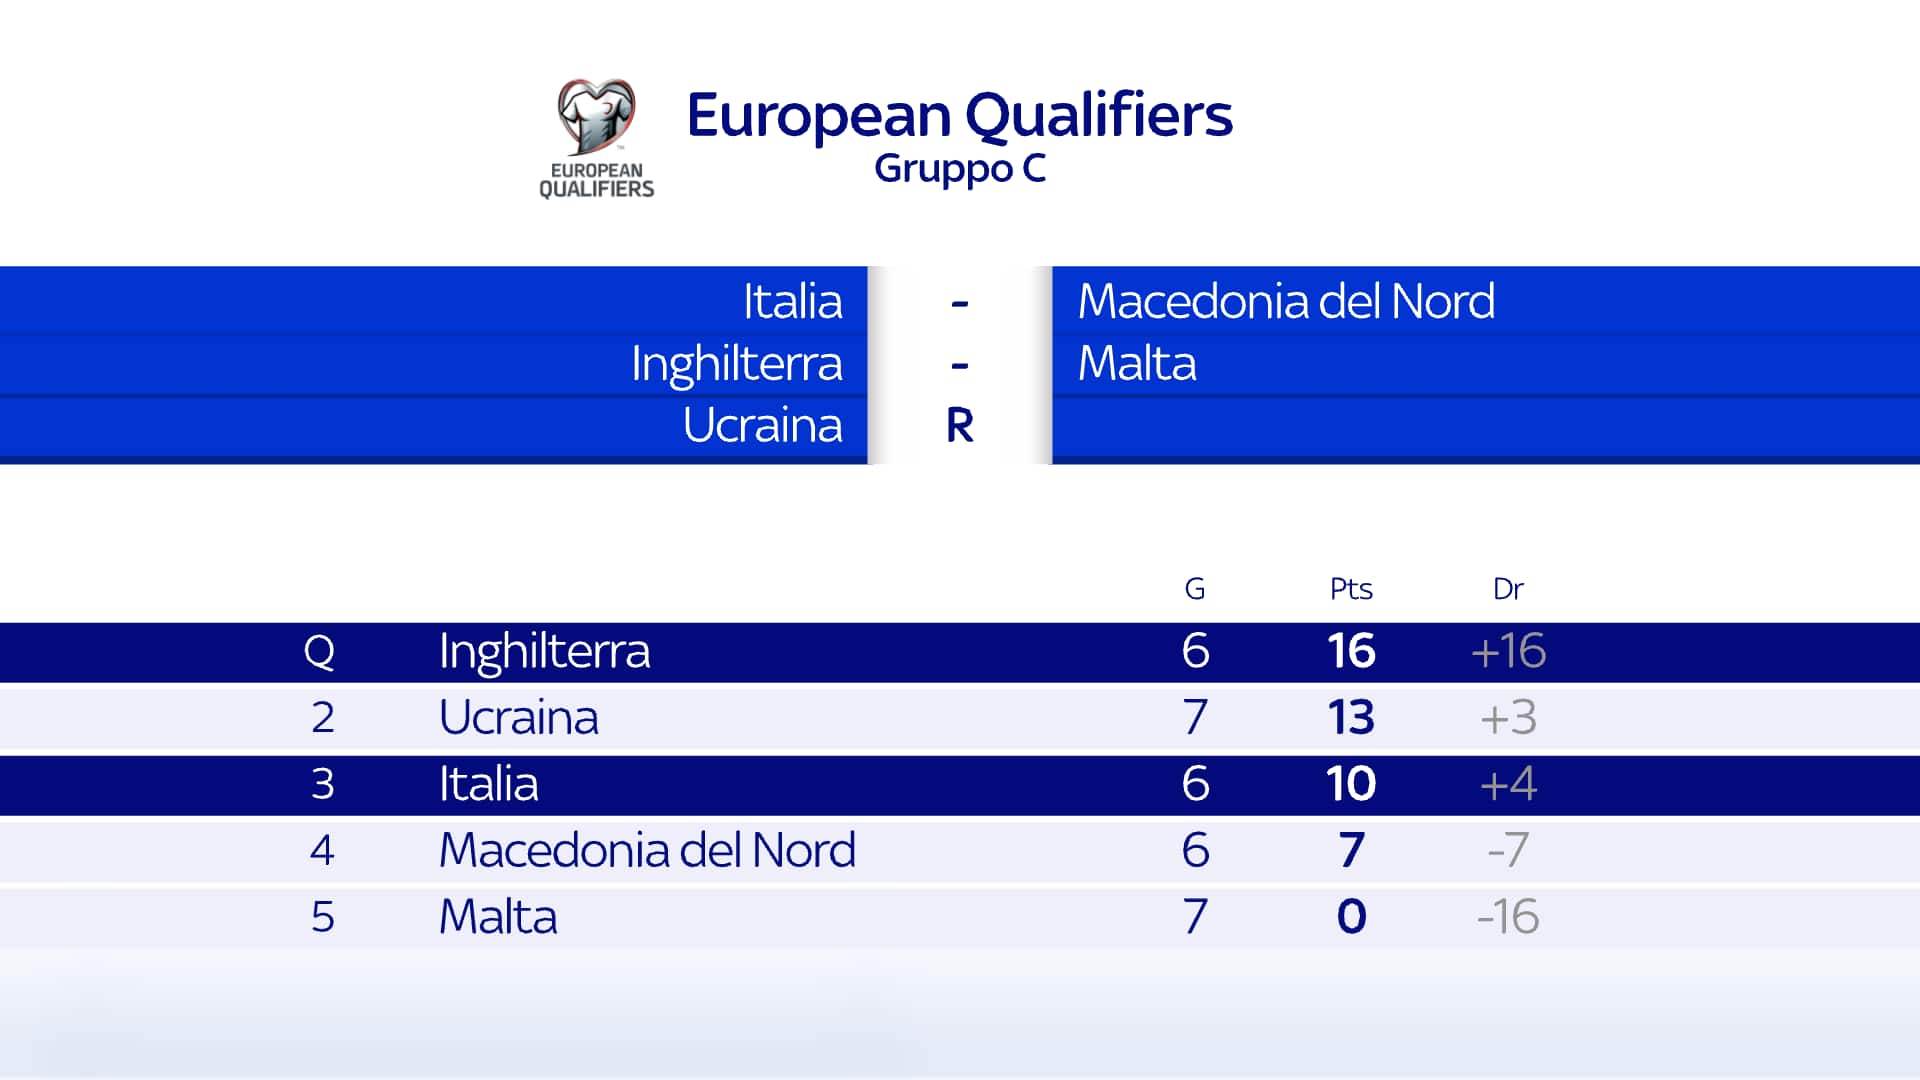Click the European Qualifiers shirt logo
Viewport: 1920px width, 1080px height.
[596, 137]
